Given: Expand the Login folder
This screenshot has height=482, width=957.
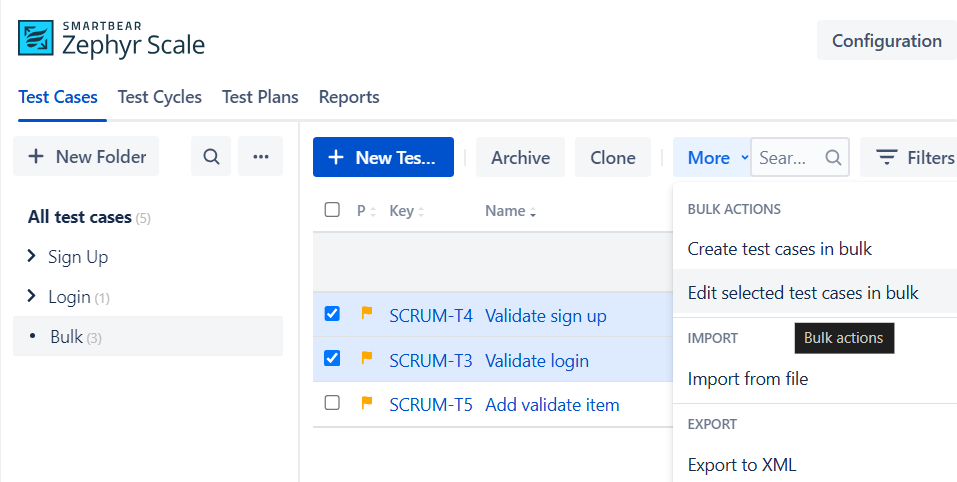Looking at the screenshot, I should pyautogui.click(x=31, y=297).
